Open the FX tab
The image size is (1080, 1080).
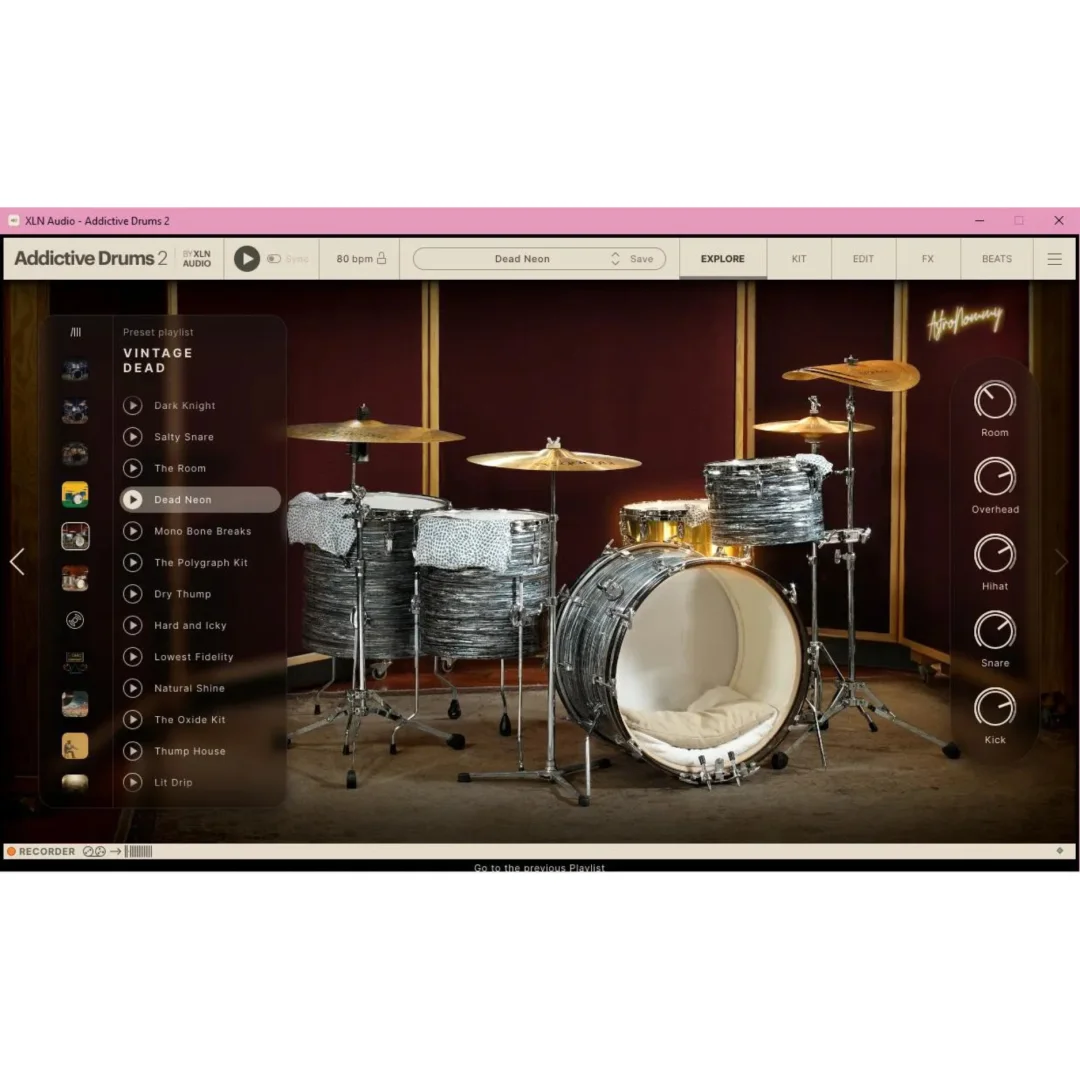(x=928, y=259)
